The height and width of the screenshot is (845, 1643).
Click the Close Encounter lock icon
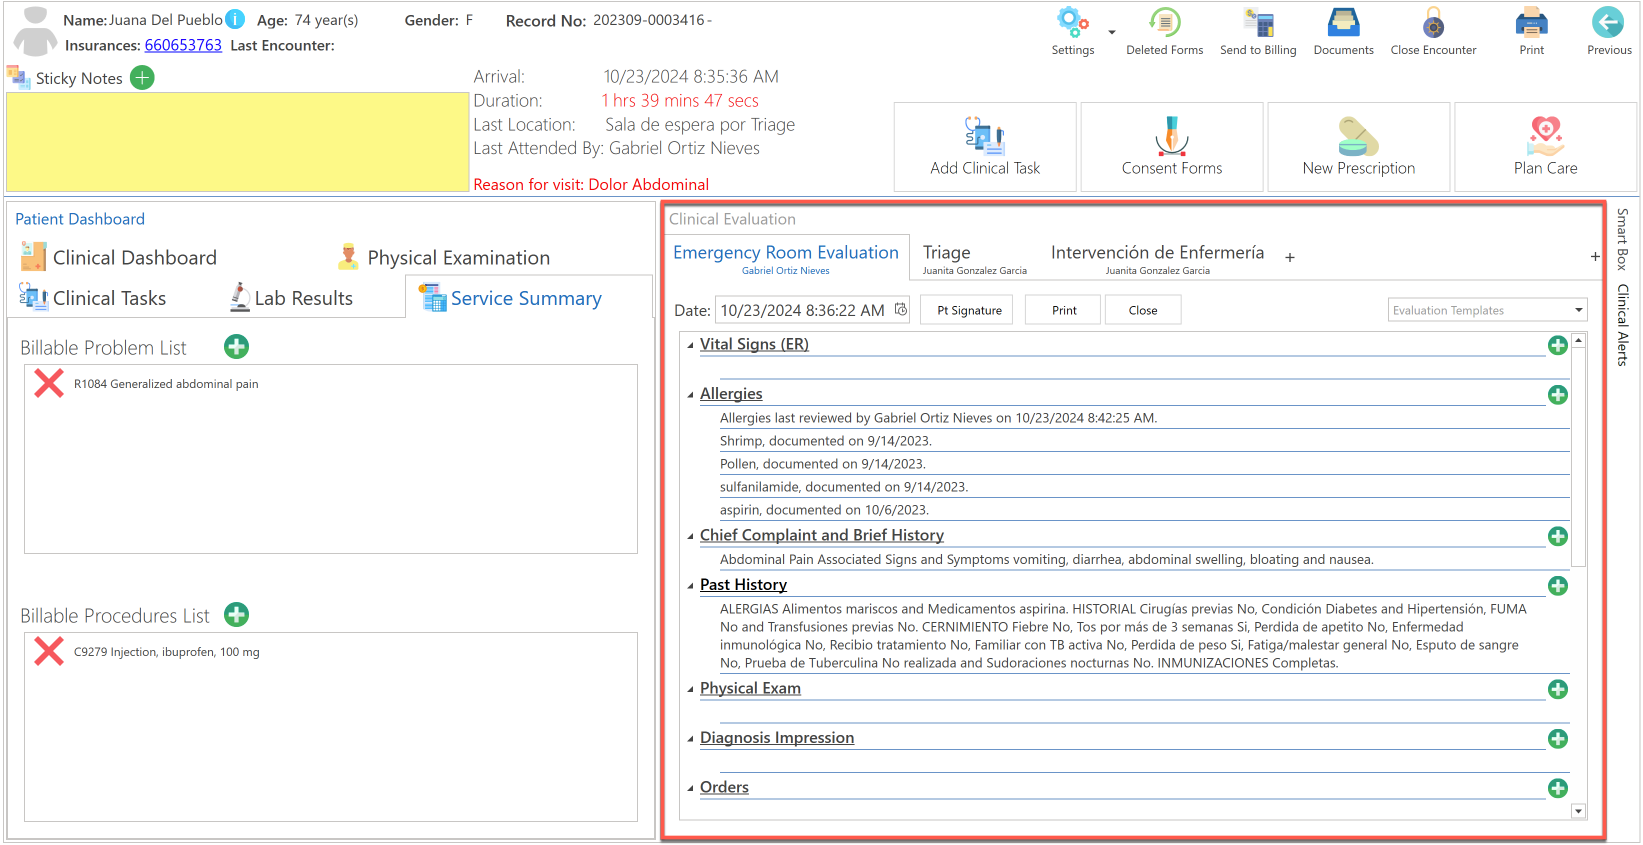[1433, 22]
